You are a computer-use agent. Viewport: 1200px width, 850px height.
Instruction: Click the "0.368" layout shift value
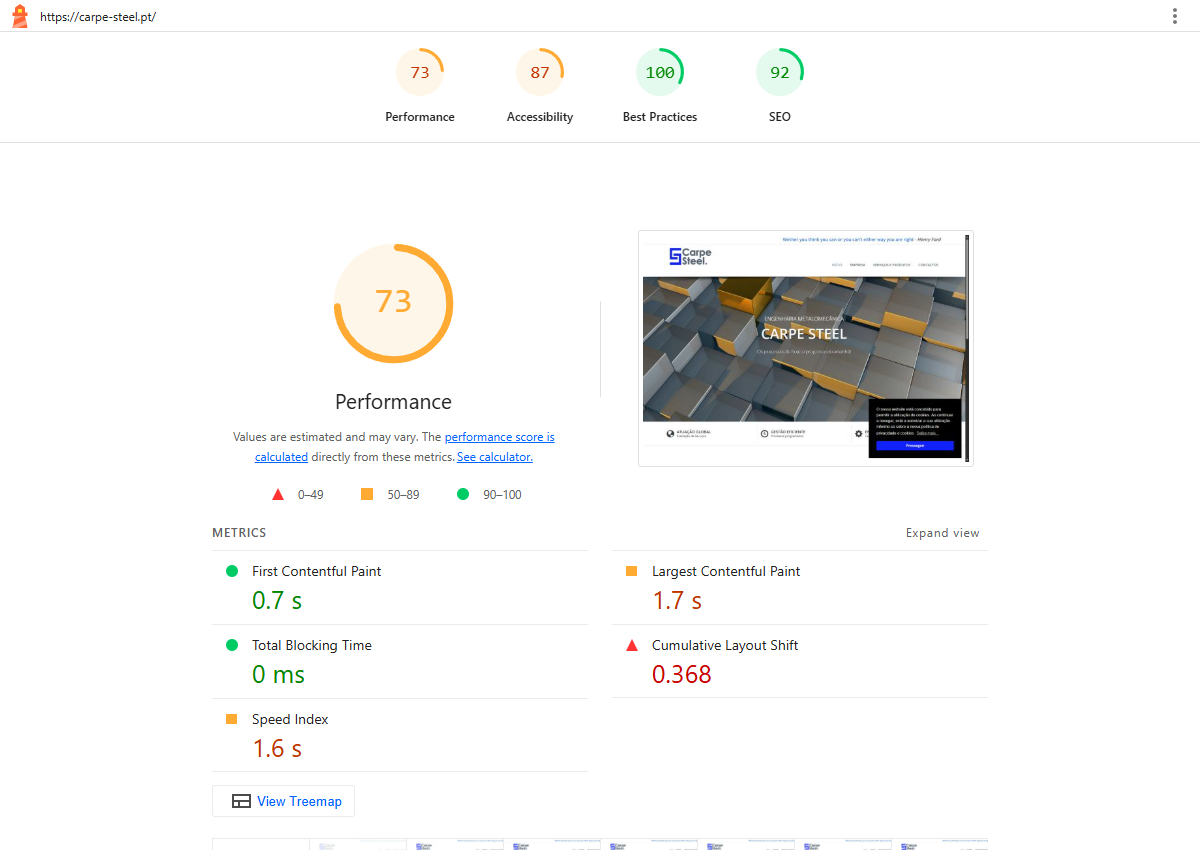pos(682,675)
